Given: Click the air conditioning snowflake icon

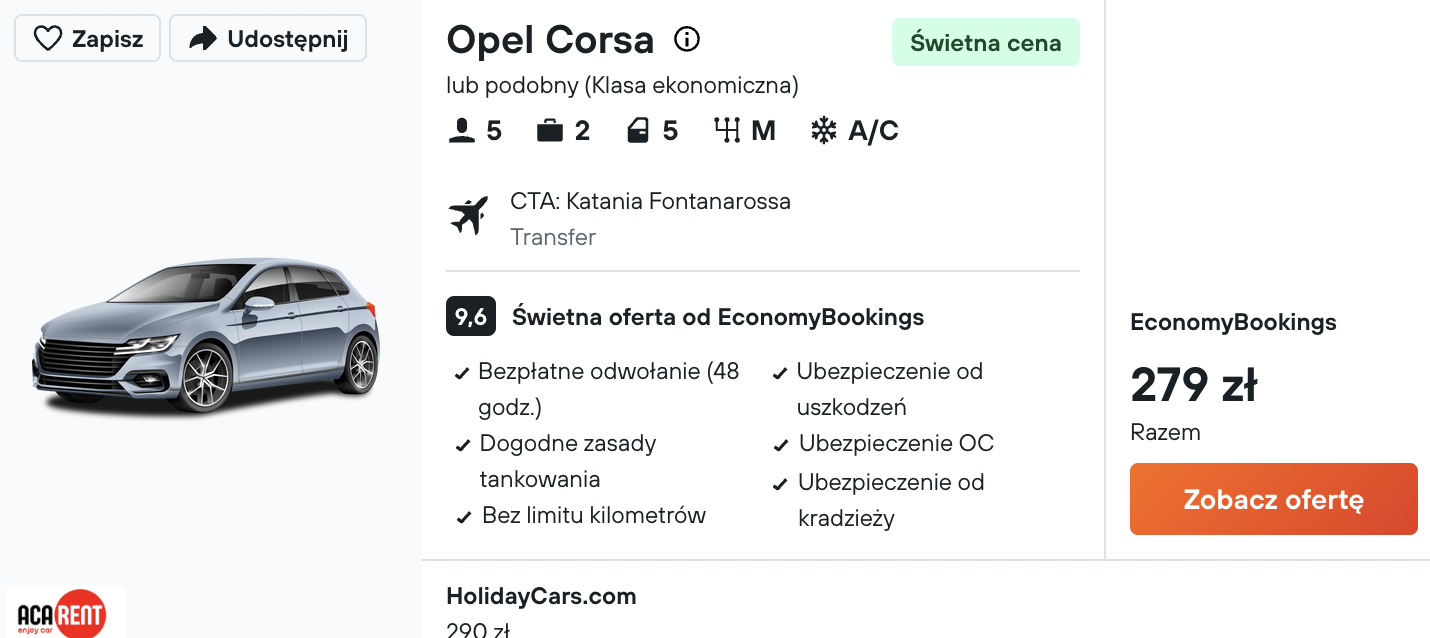Looking at the screenshot, I should coord(824,131).
